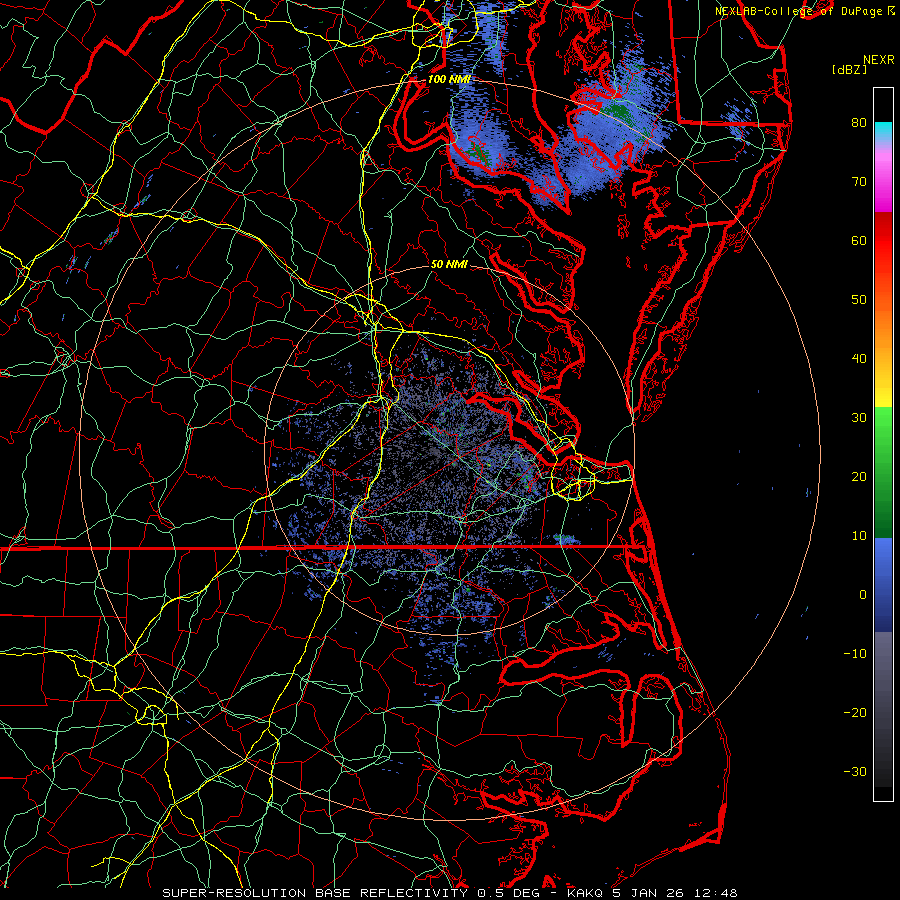900x900 pixels.
Task: Click the 40 dBZ scale value
Action: click(859, 359)
